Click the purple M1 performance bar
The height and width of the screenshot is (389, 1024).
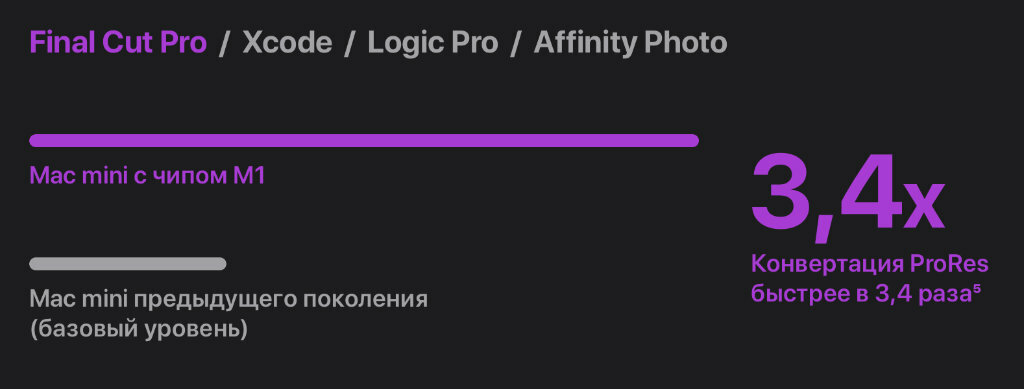pyautogui.click(x=364, y=140)
